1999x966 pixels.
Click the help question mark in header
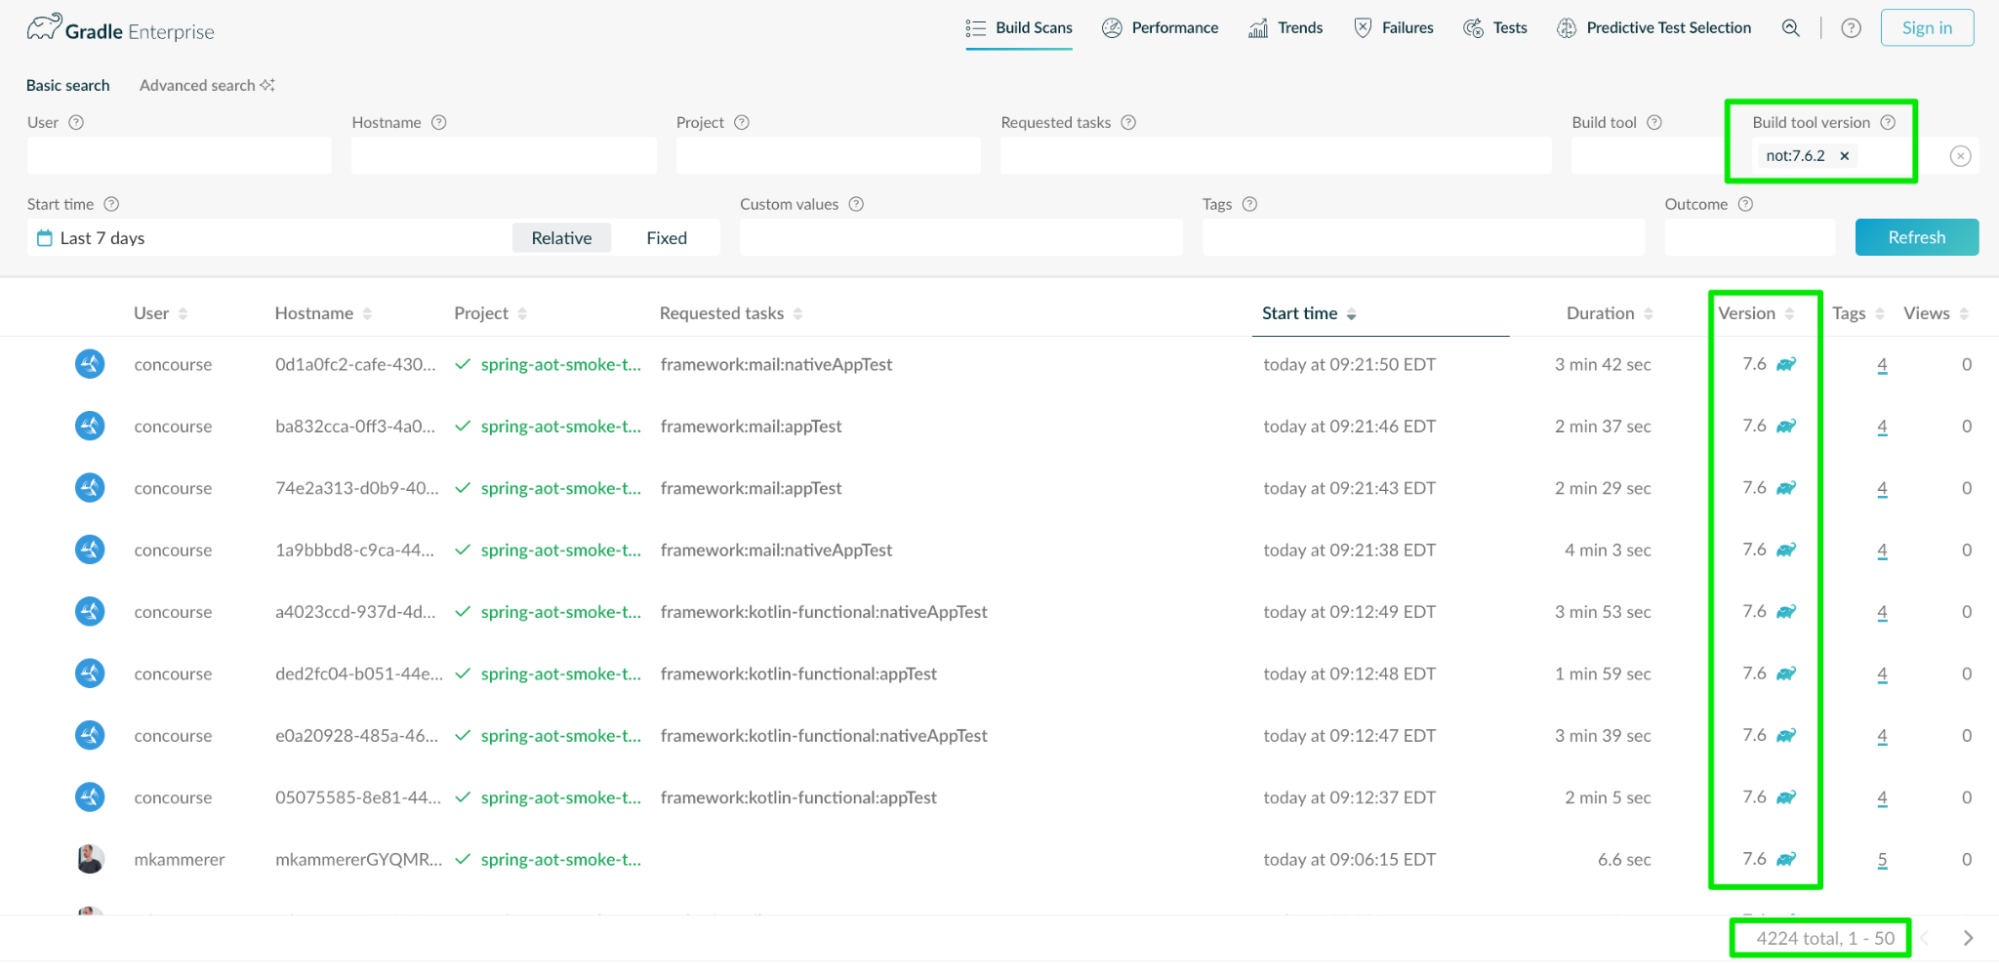click(1851, 28)
